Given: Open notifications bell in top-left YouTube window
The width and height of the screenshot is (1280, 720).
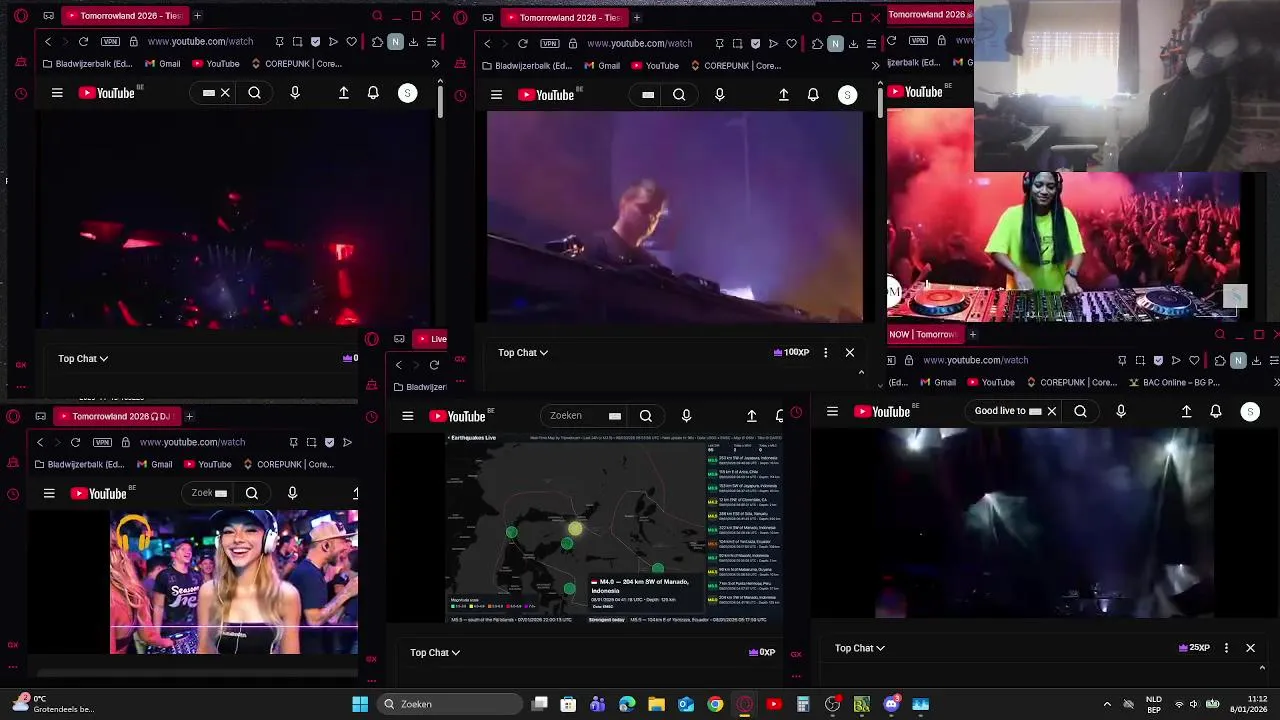Looking at the screenshot, I should click(x=373, y=93).
